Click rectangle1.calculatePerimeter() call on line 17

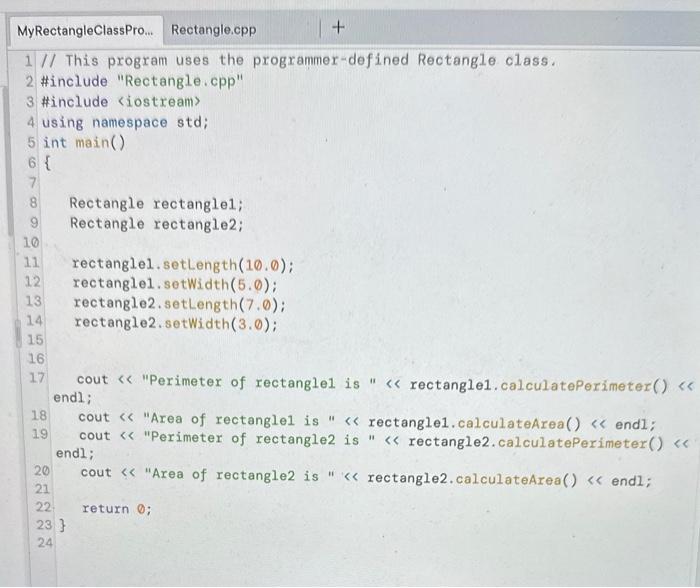(x=539, y=385)
